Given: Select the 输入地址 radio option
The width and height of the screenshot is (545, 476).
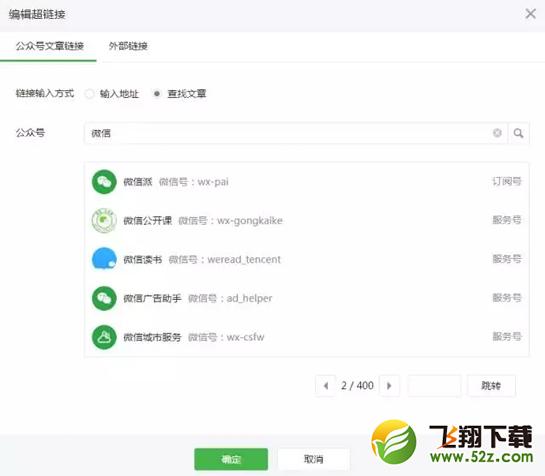Looking at the screenshot, I should (89, 94).
